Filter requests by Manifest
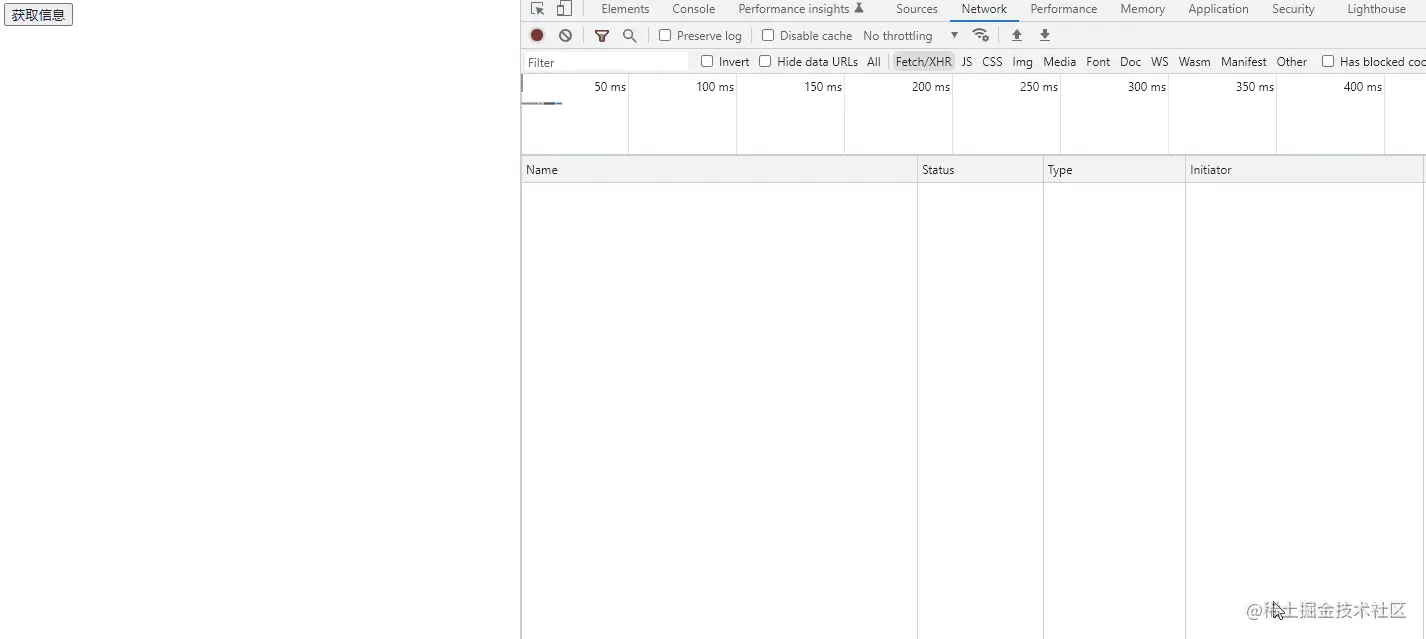Viewport: 1426px width, 639px height. 1243,62
